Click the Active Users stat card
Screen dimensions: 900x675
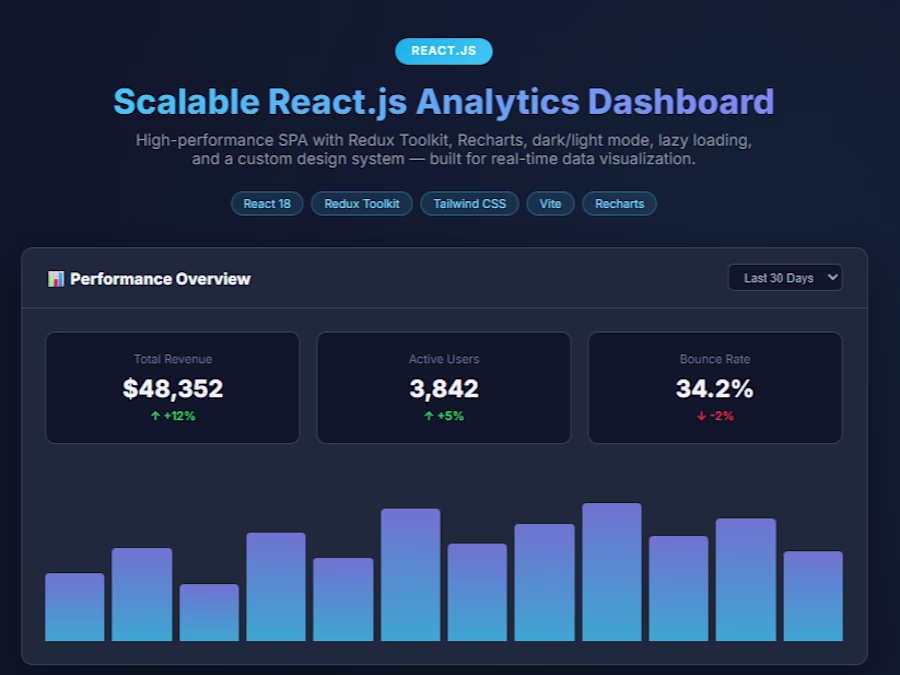[x=444, y=387]
